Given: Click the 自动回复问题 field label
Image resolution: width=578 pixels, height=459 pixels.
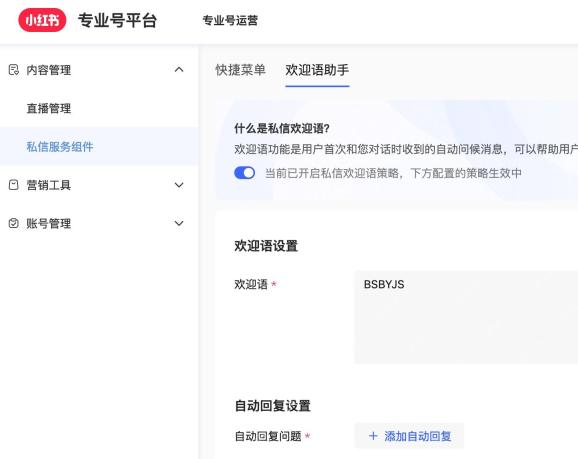Looking at the screenshot, I should click(x=268, y=436).
